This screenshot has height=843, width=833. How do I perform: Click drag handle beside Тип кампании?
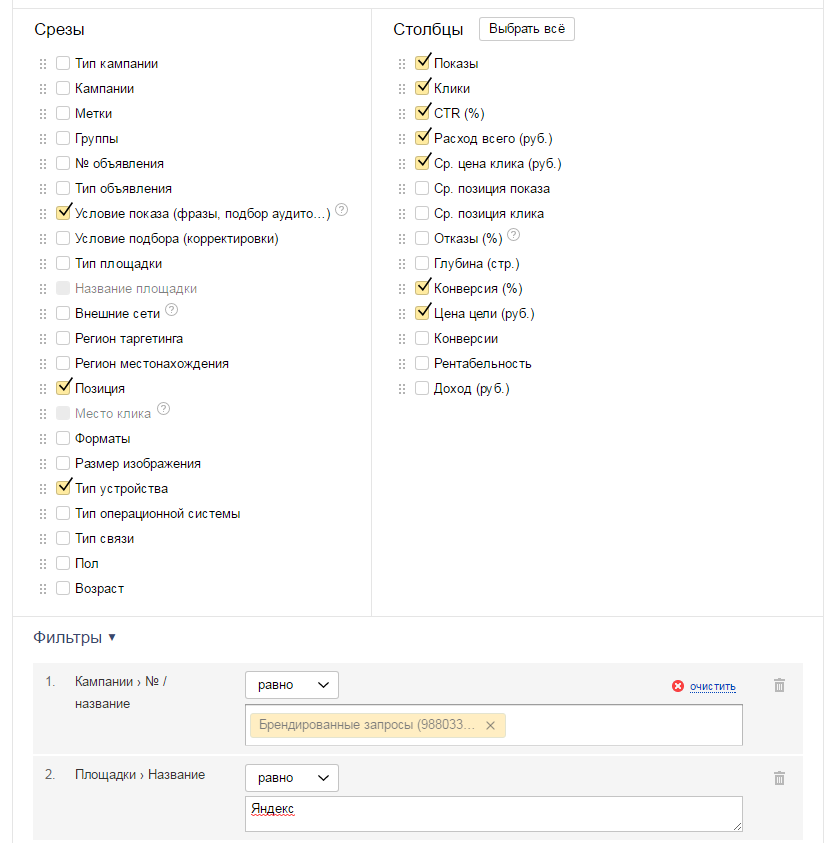click(x=42, y=64)
